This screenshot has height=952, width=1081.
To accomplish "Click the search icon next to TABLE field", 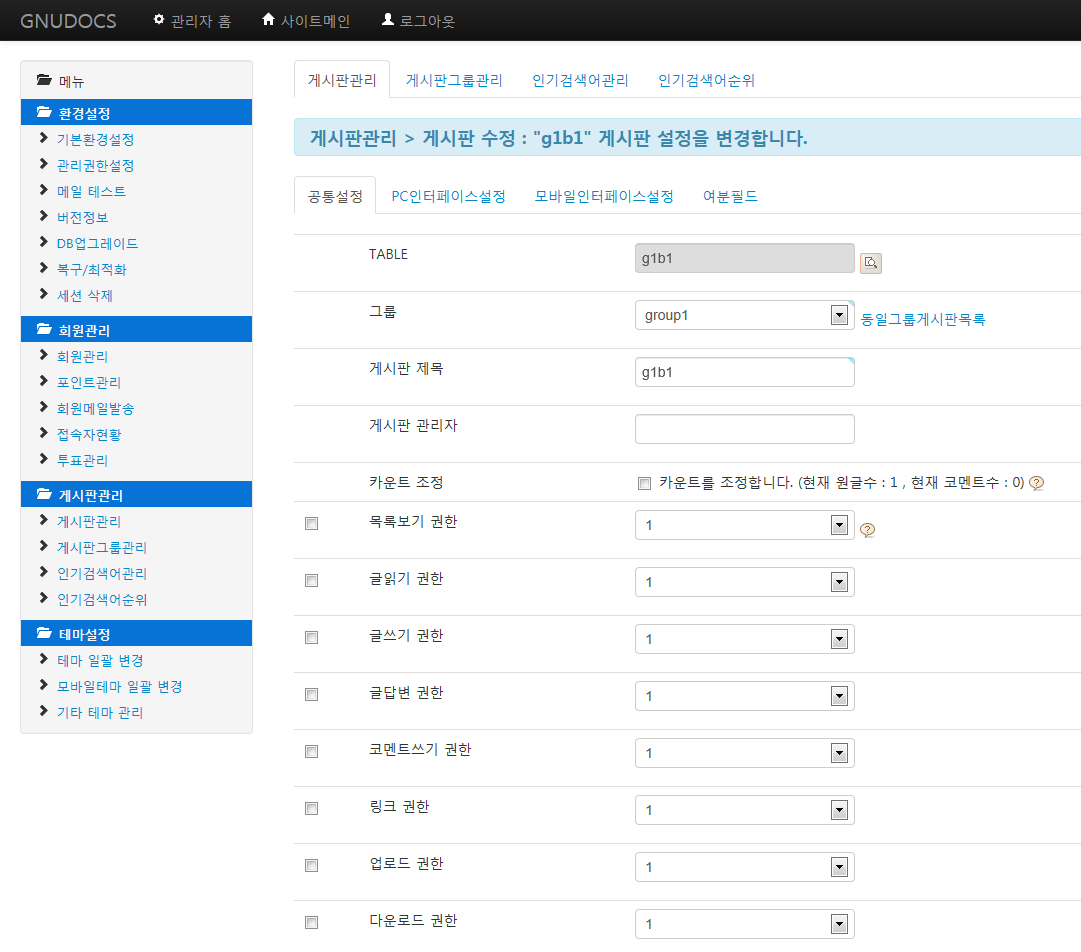I will coord(870,263).
